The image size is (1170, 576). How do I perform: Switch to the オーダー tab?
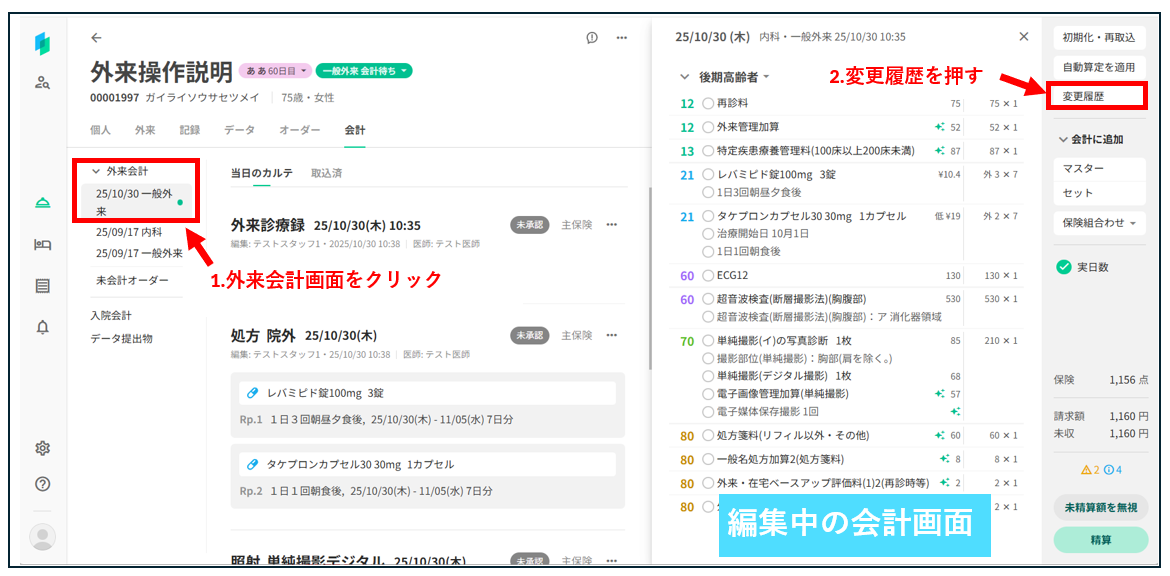coord(300,130)
